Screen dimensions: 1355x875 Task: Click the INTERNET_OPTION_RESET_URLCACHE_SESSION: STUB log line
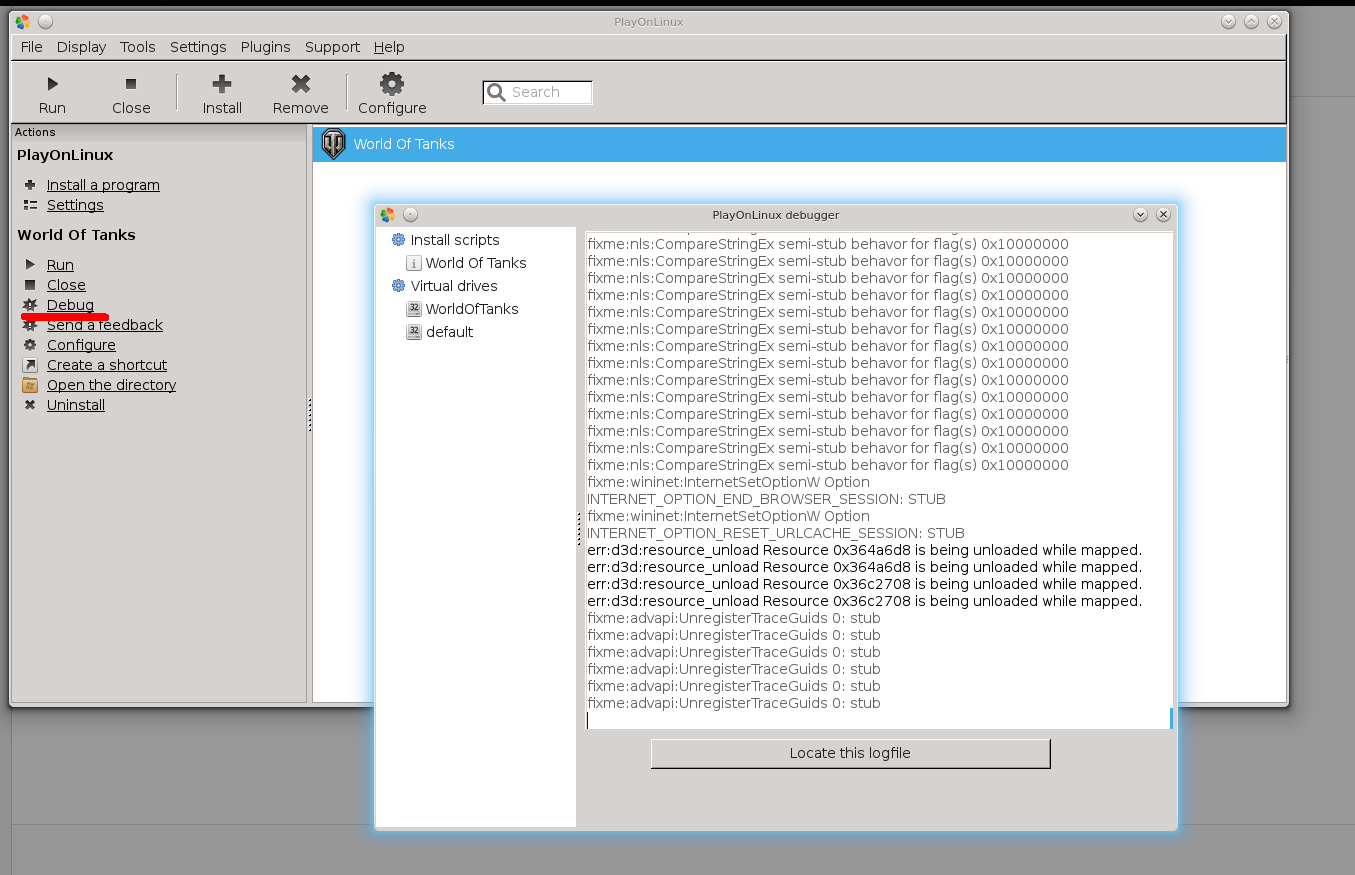click(776, 533)
